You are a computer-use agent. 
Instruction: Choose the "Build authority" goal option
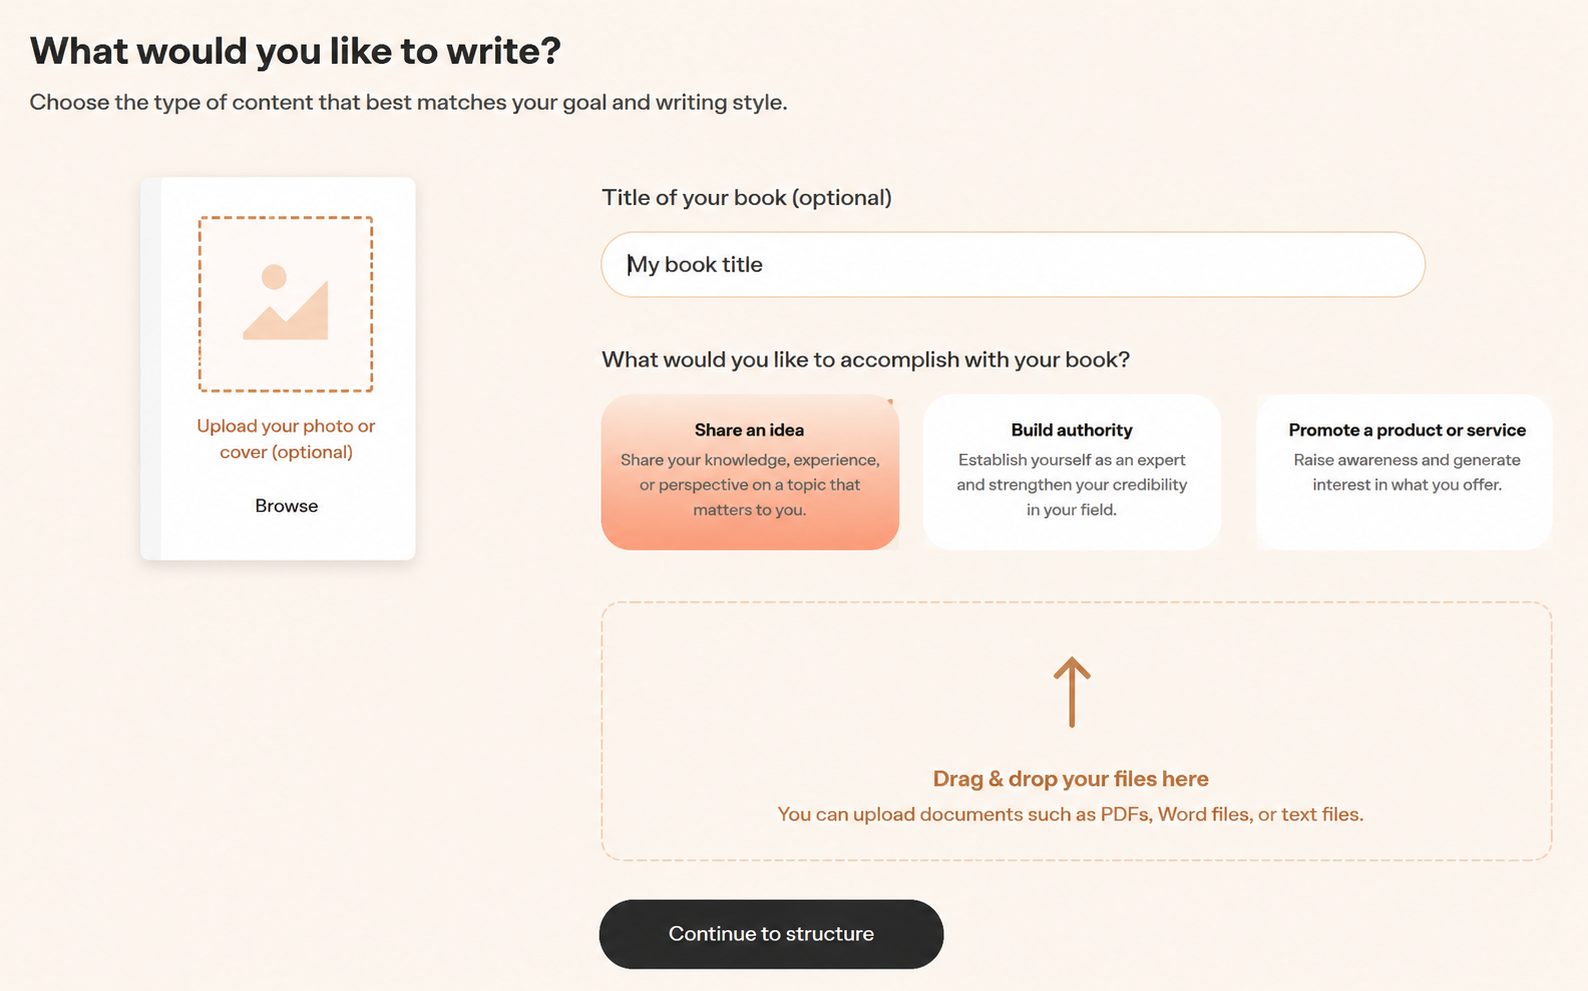[x=1072, y=472]
